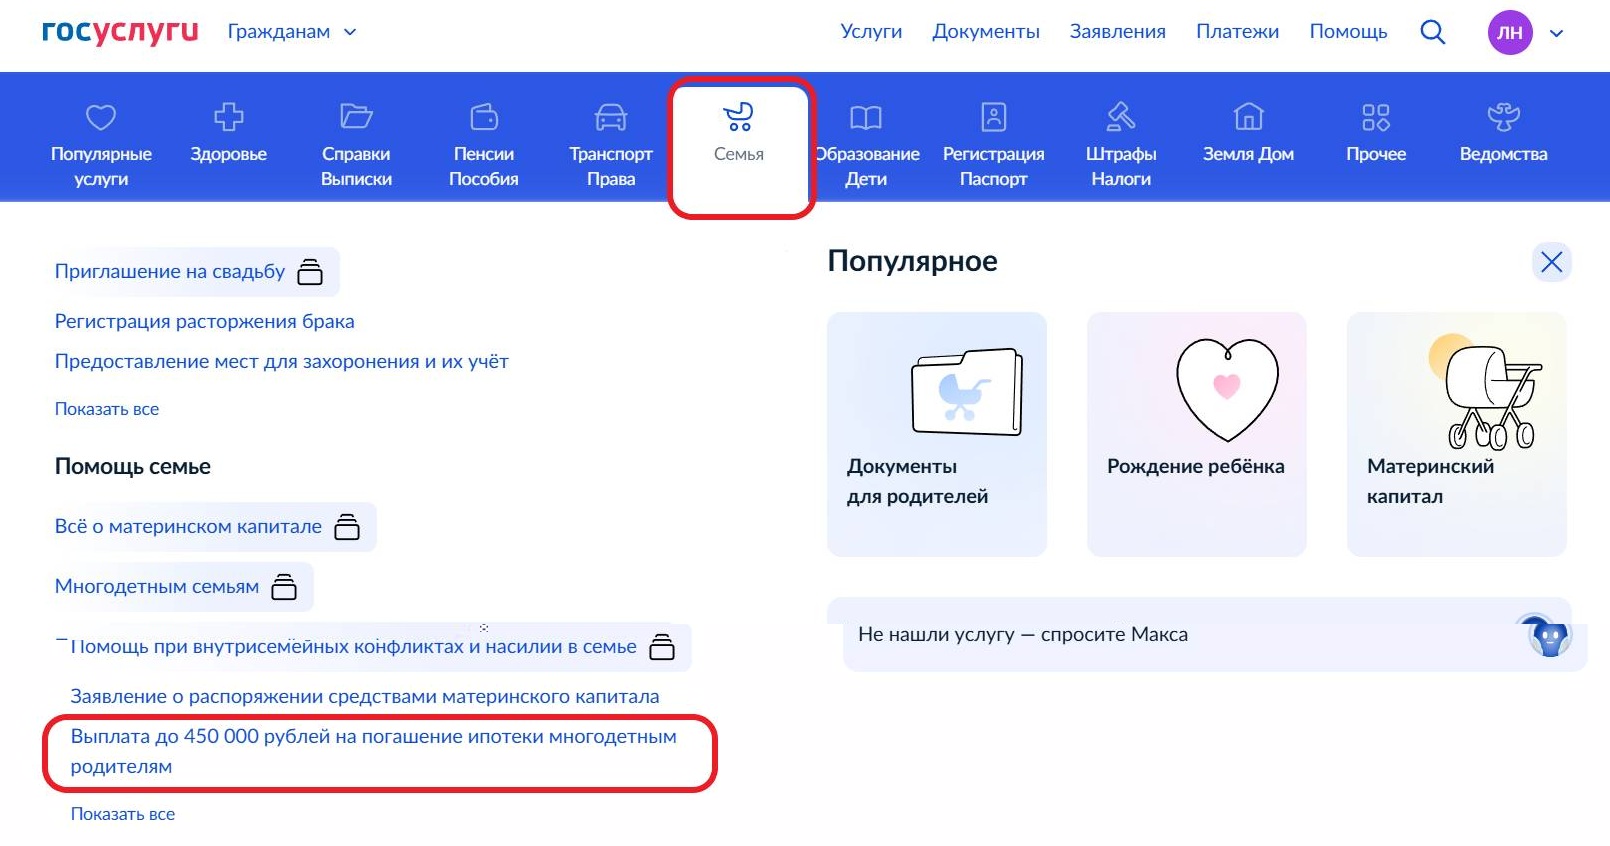Screen dimensions: 1610x846
Task: Click the folder illustration on Документы для родителей
Action: 967,391
